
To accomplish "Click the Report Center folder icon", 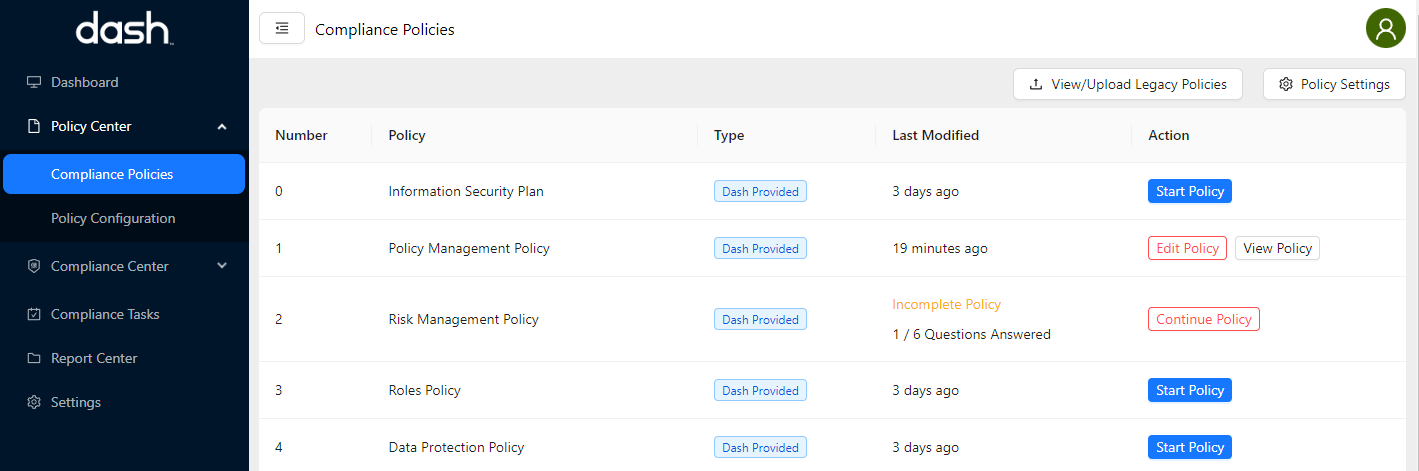I will (34, 358).
